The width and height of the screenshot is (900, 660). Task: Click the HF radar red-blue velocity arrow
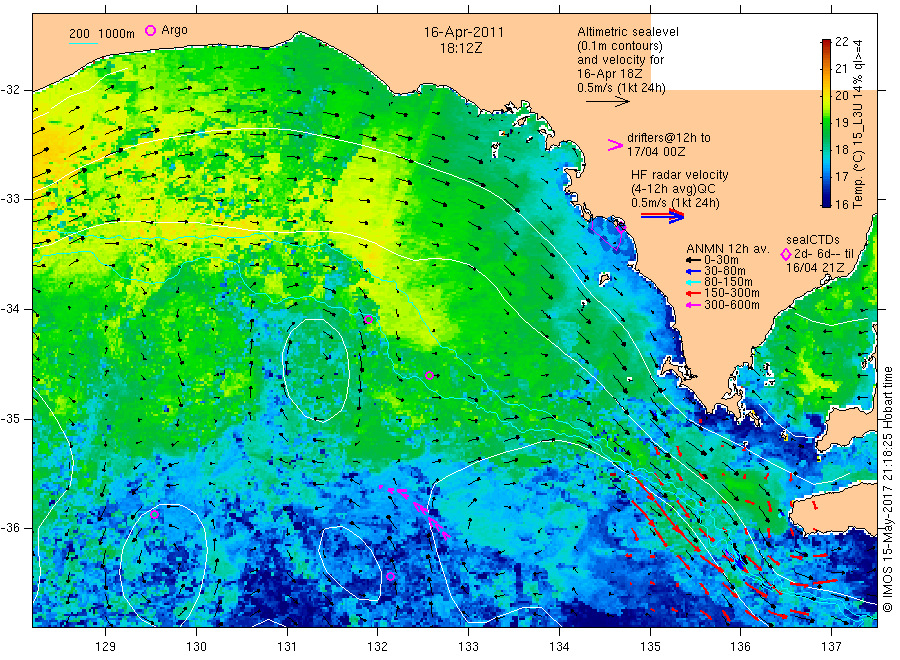click(x=663, y=216)
